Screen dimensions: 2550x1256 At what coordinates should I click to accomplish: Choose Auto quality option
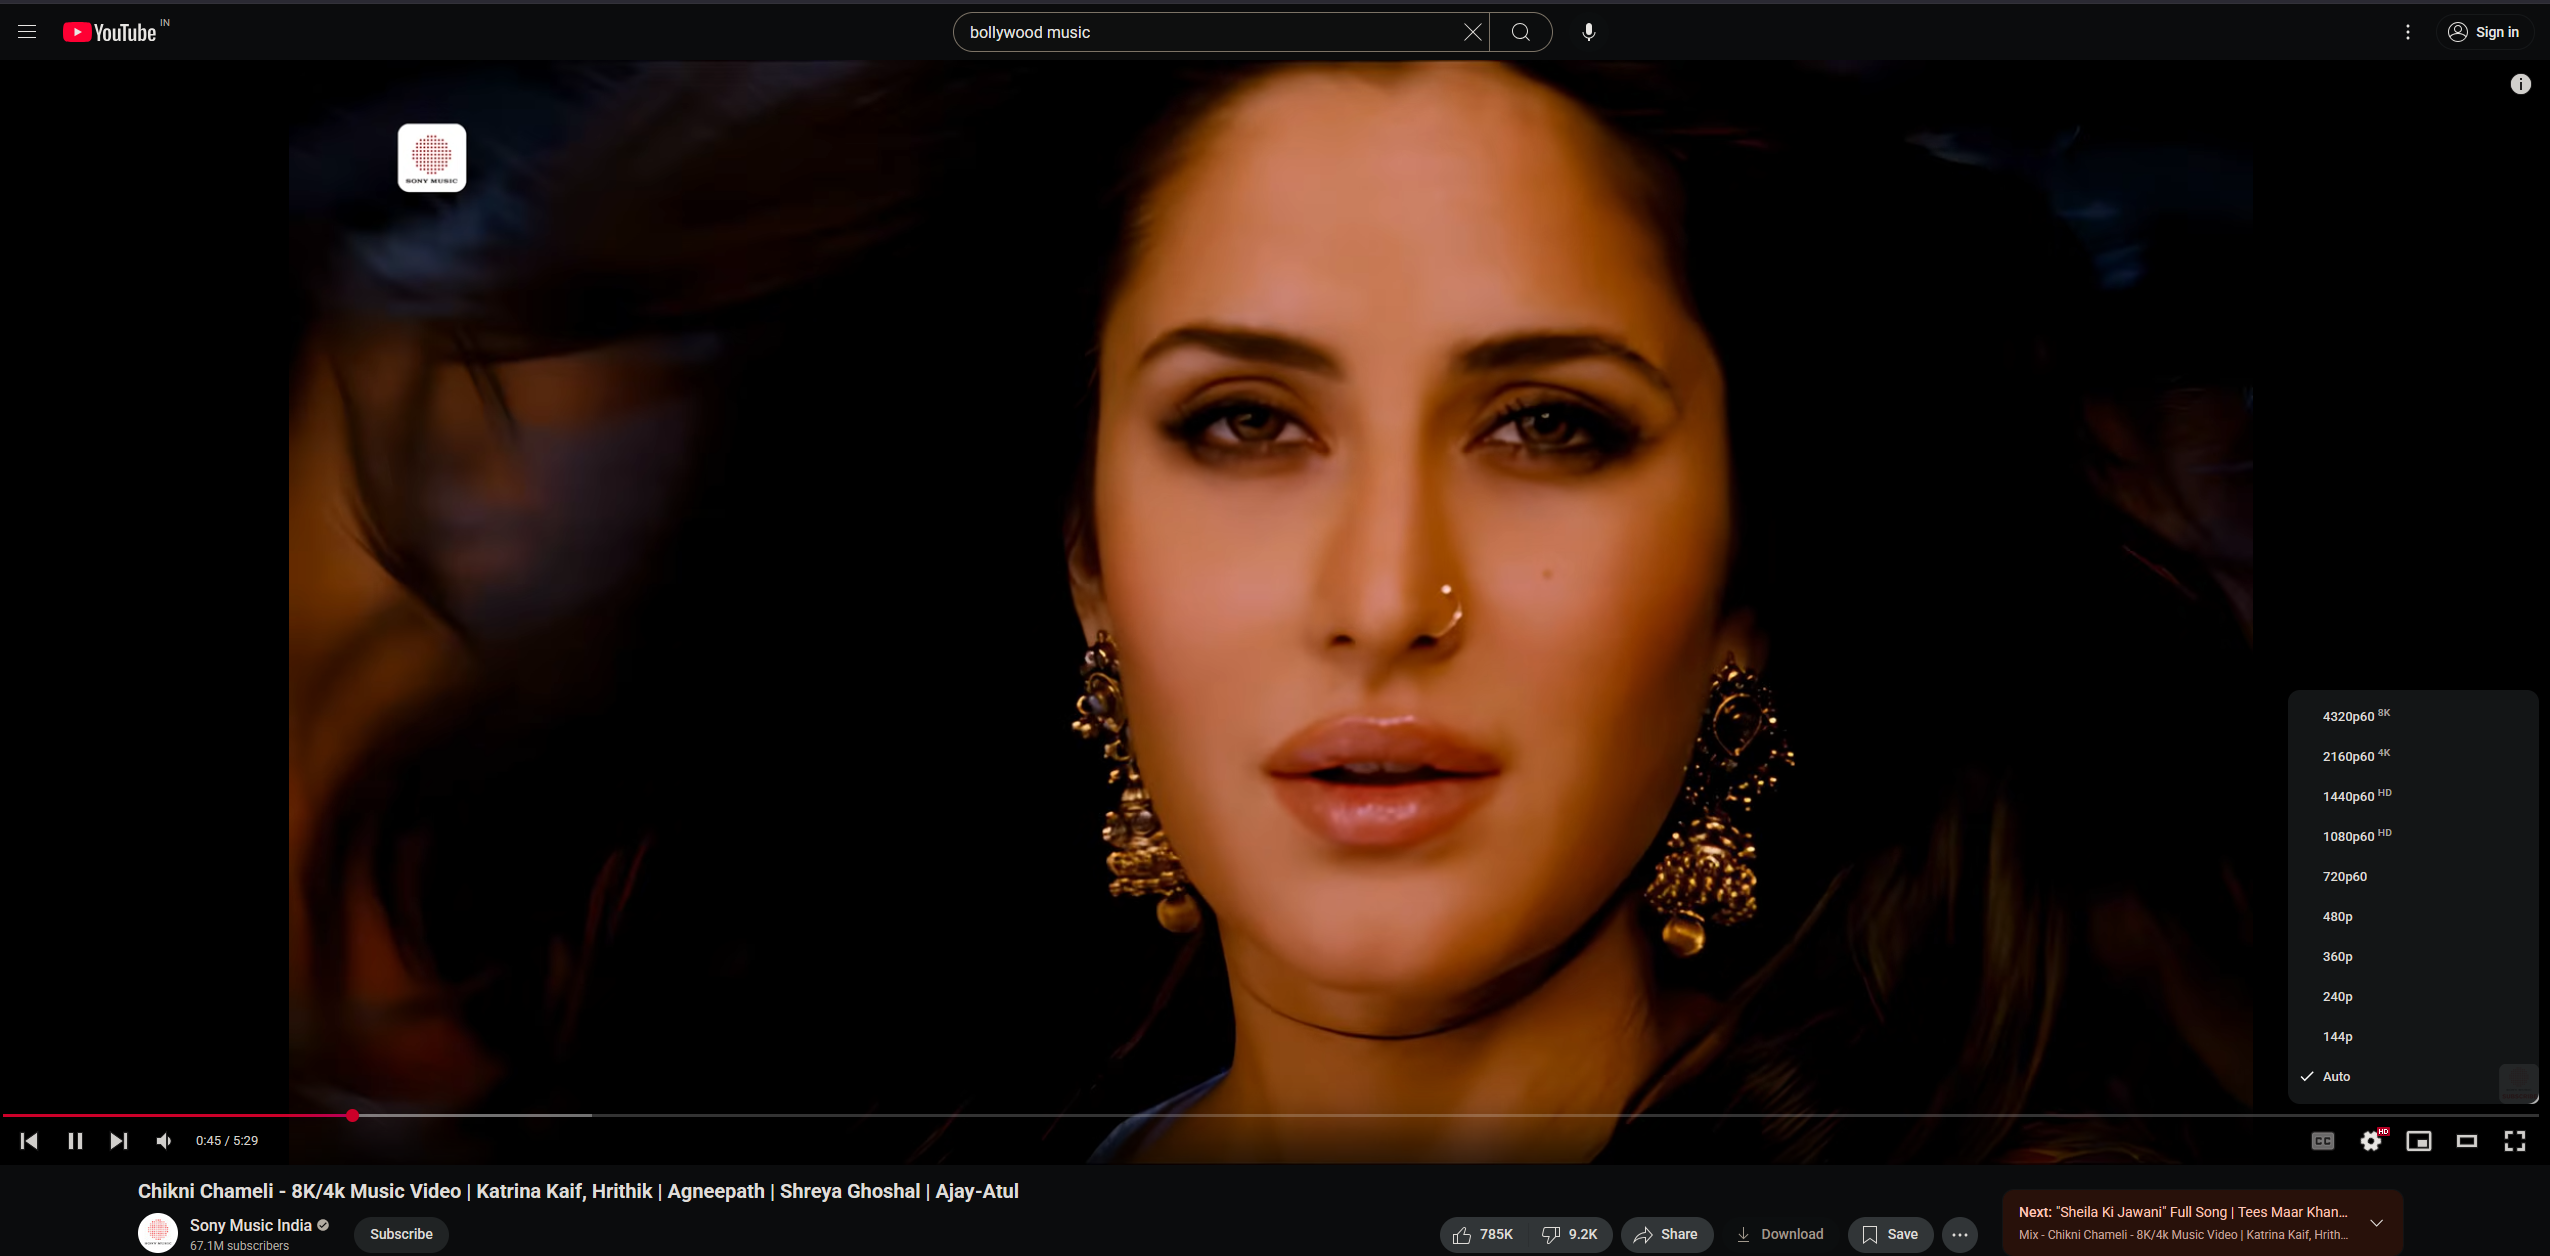(x=2412, y=1076)
